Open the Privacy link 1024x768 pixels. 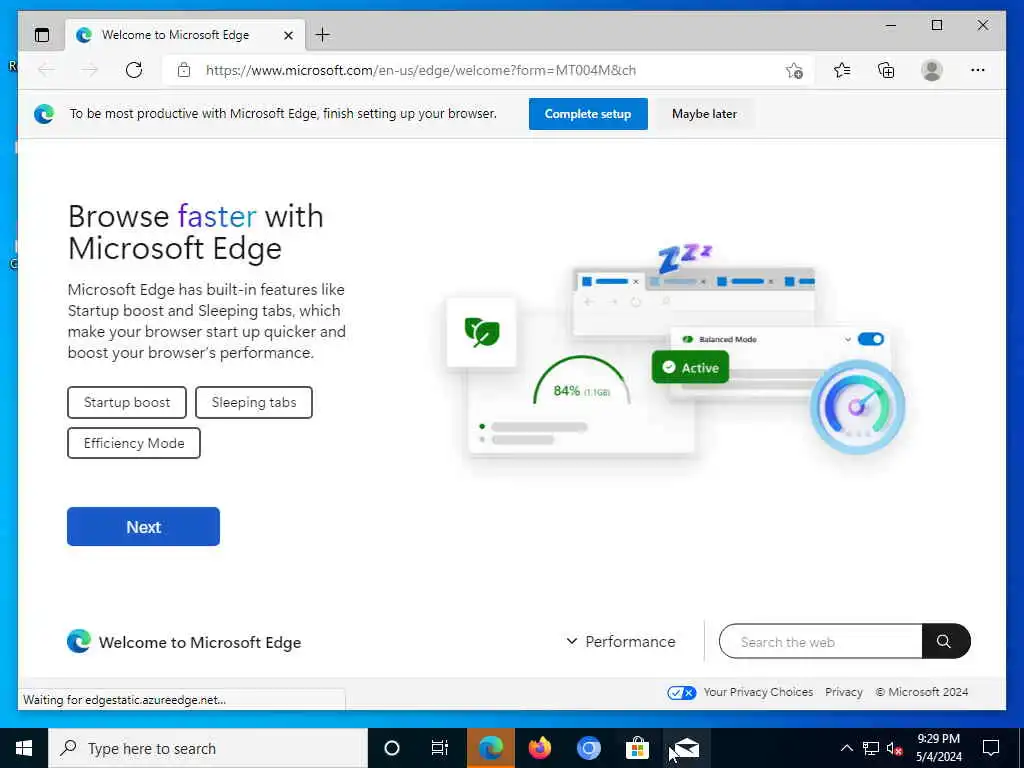(x=844, y=692)
